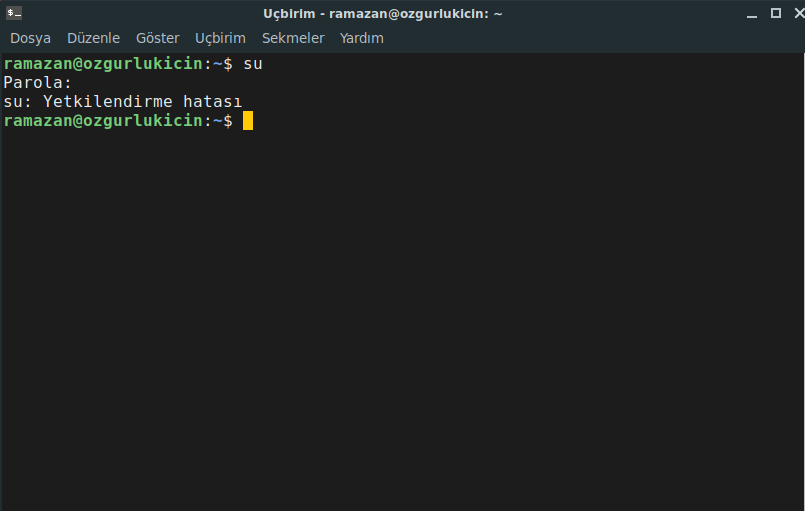Click the word 'Yetkilendirme' in the output
Viewport: 805px width, 511px height.
107,102
